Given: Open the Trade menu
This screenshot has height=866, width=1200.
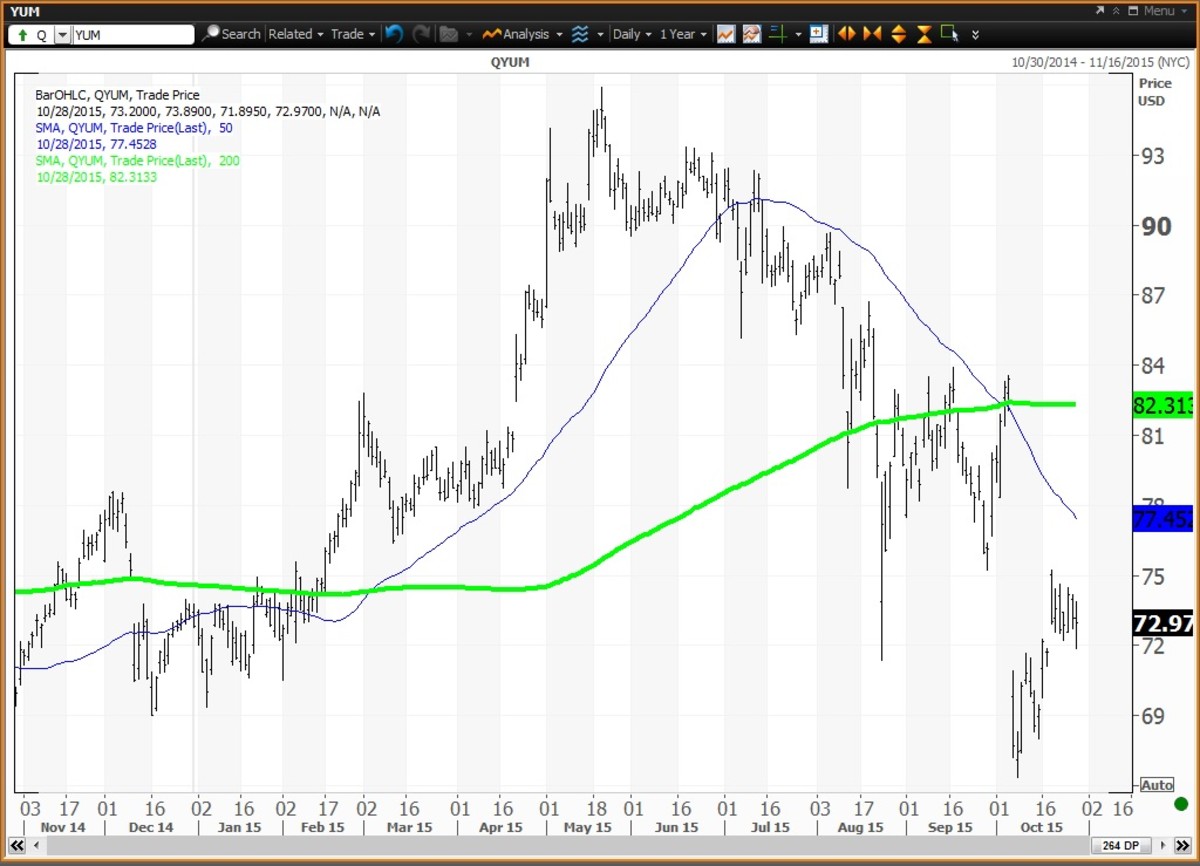Looking at the screenshot, I should (x=352, y=34).
